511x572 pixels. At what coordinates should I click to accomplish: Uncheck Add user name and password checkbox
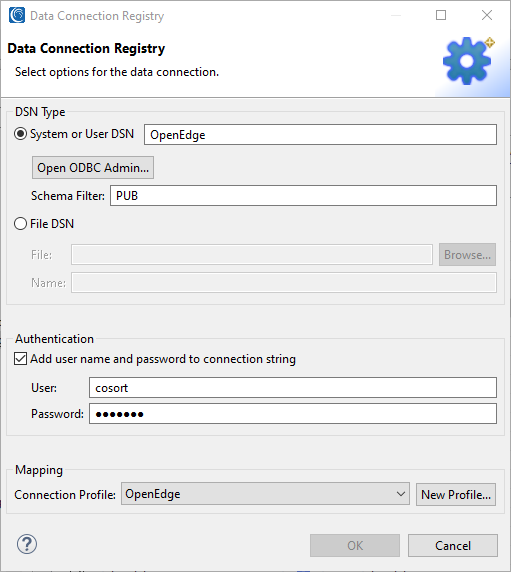click(x=20, y=359)
